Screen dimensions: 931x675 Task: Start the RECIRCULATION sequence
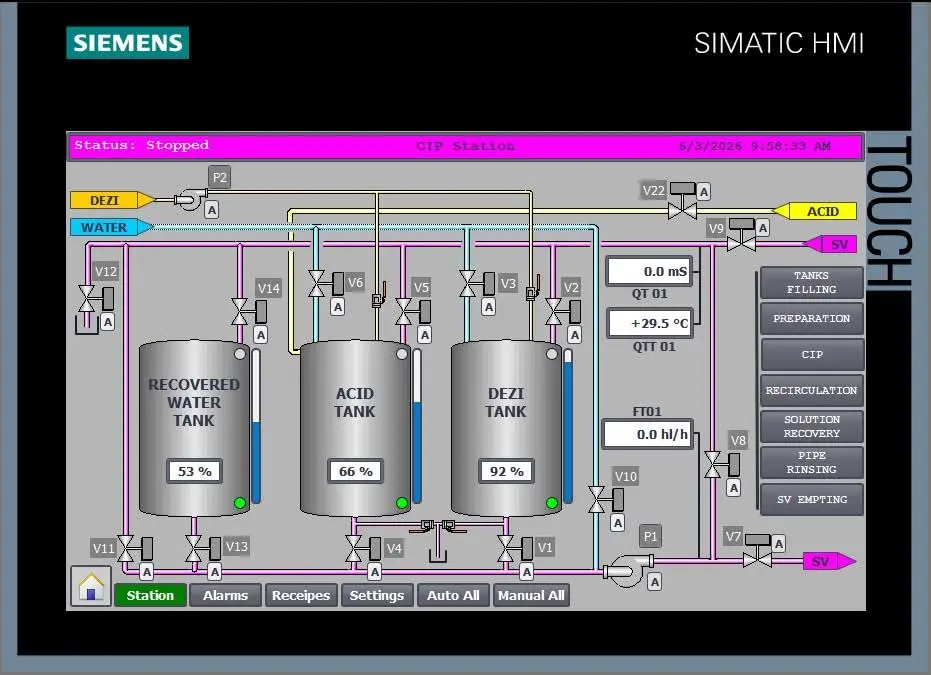[812, 391]
